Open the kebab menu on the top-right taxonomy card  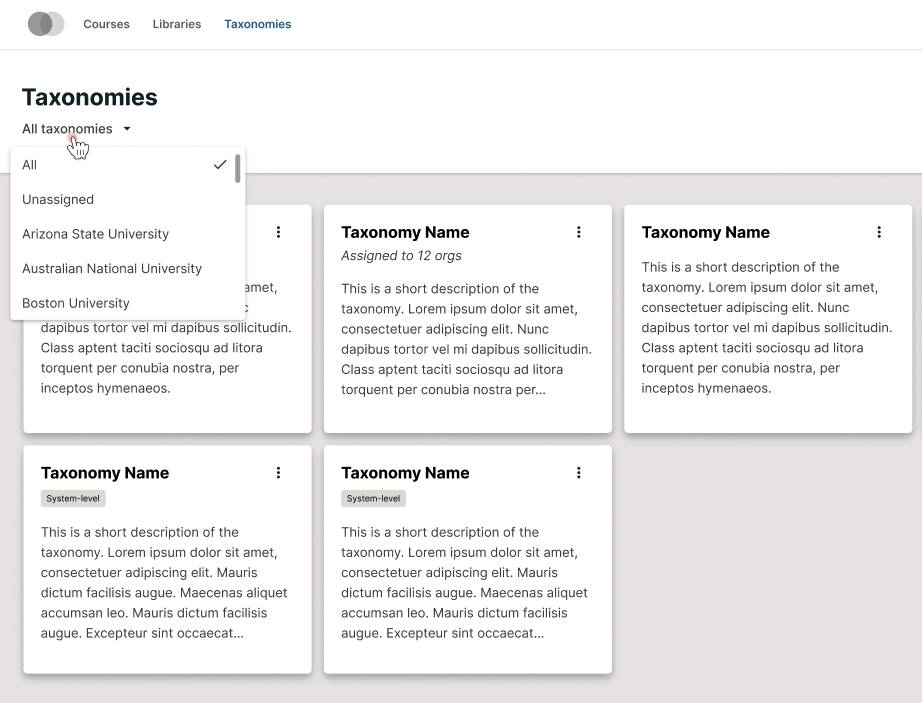(x=879, y=232)
